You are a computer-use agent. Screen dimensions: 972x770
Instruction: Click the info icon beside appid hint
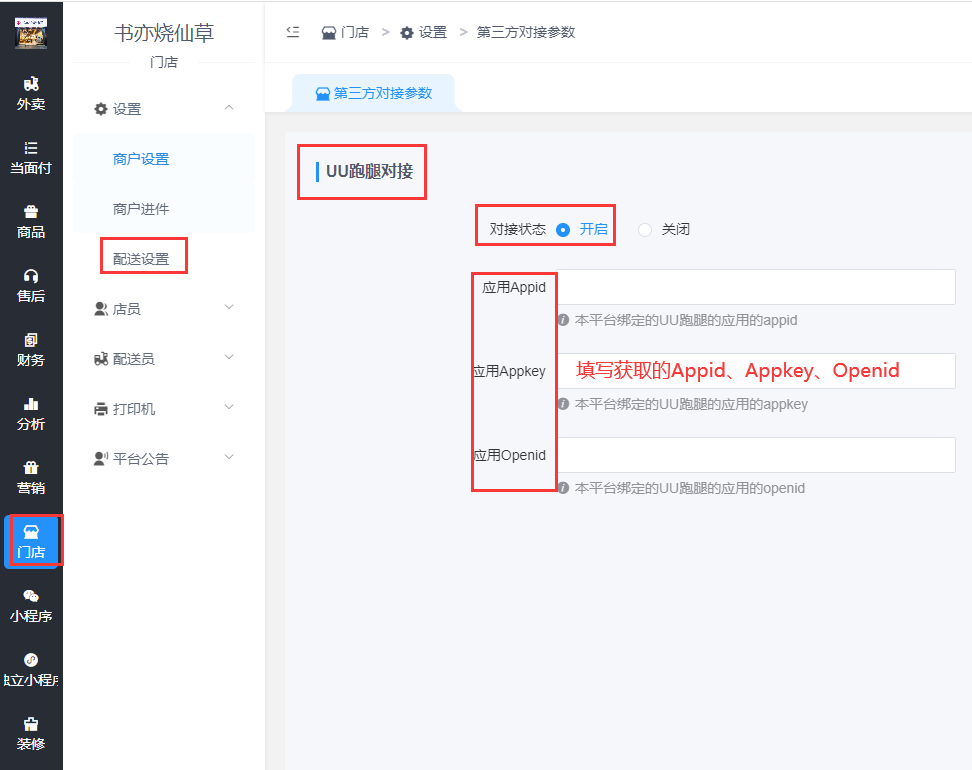[563, 320]
